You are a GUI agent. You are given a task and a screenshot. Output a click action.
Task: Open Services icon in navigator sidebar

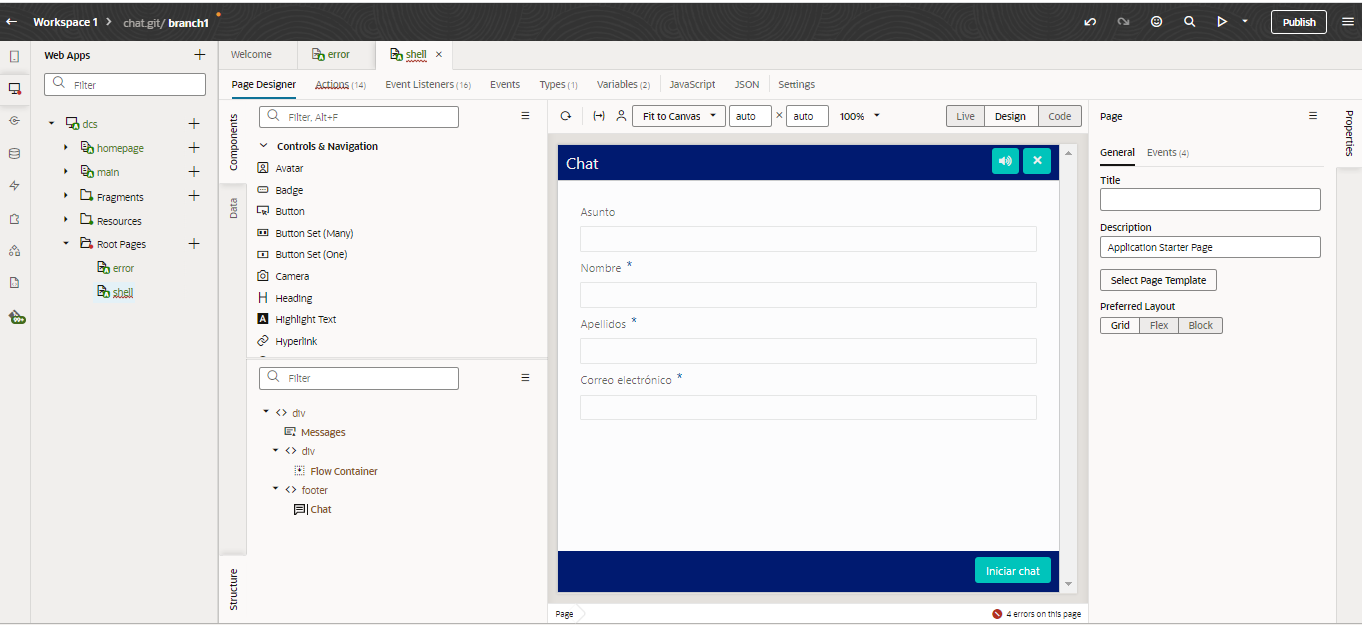[x=14, y=121]
